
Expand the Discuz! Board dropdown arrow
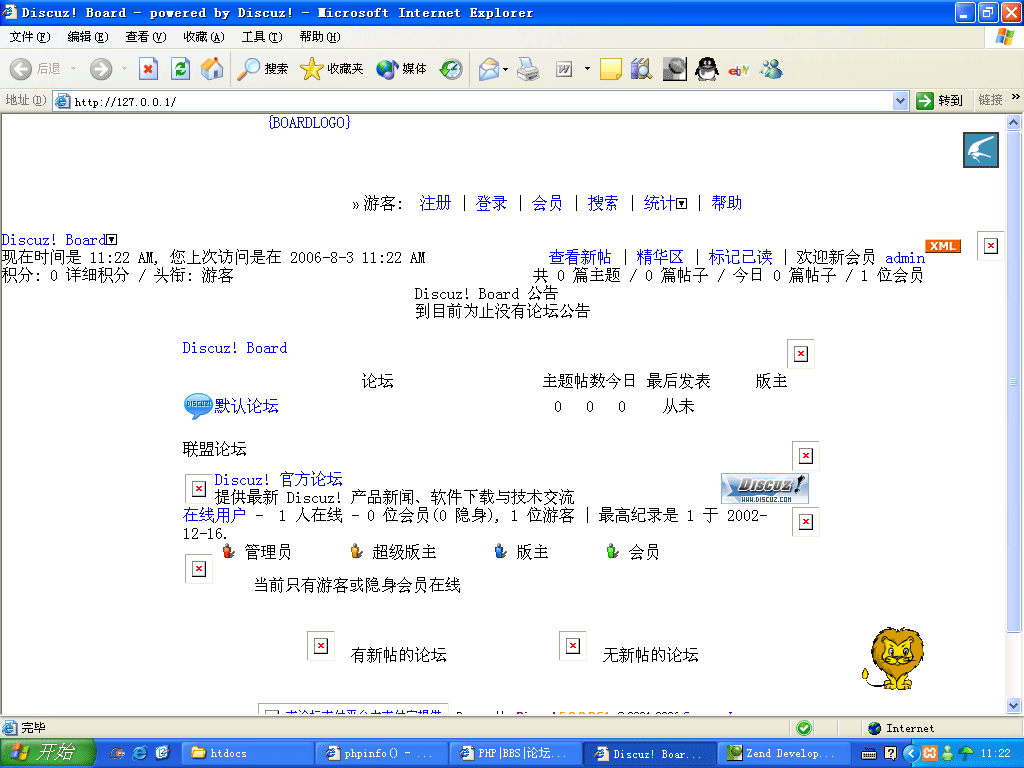point(110,239)
